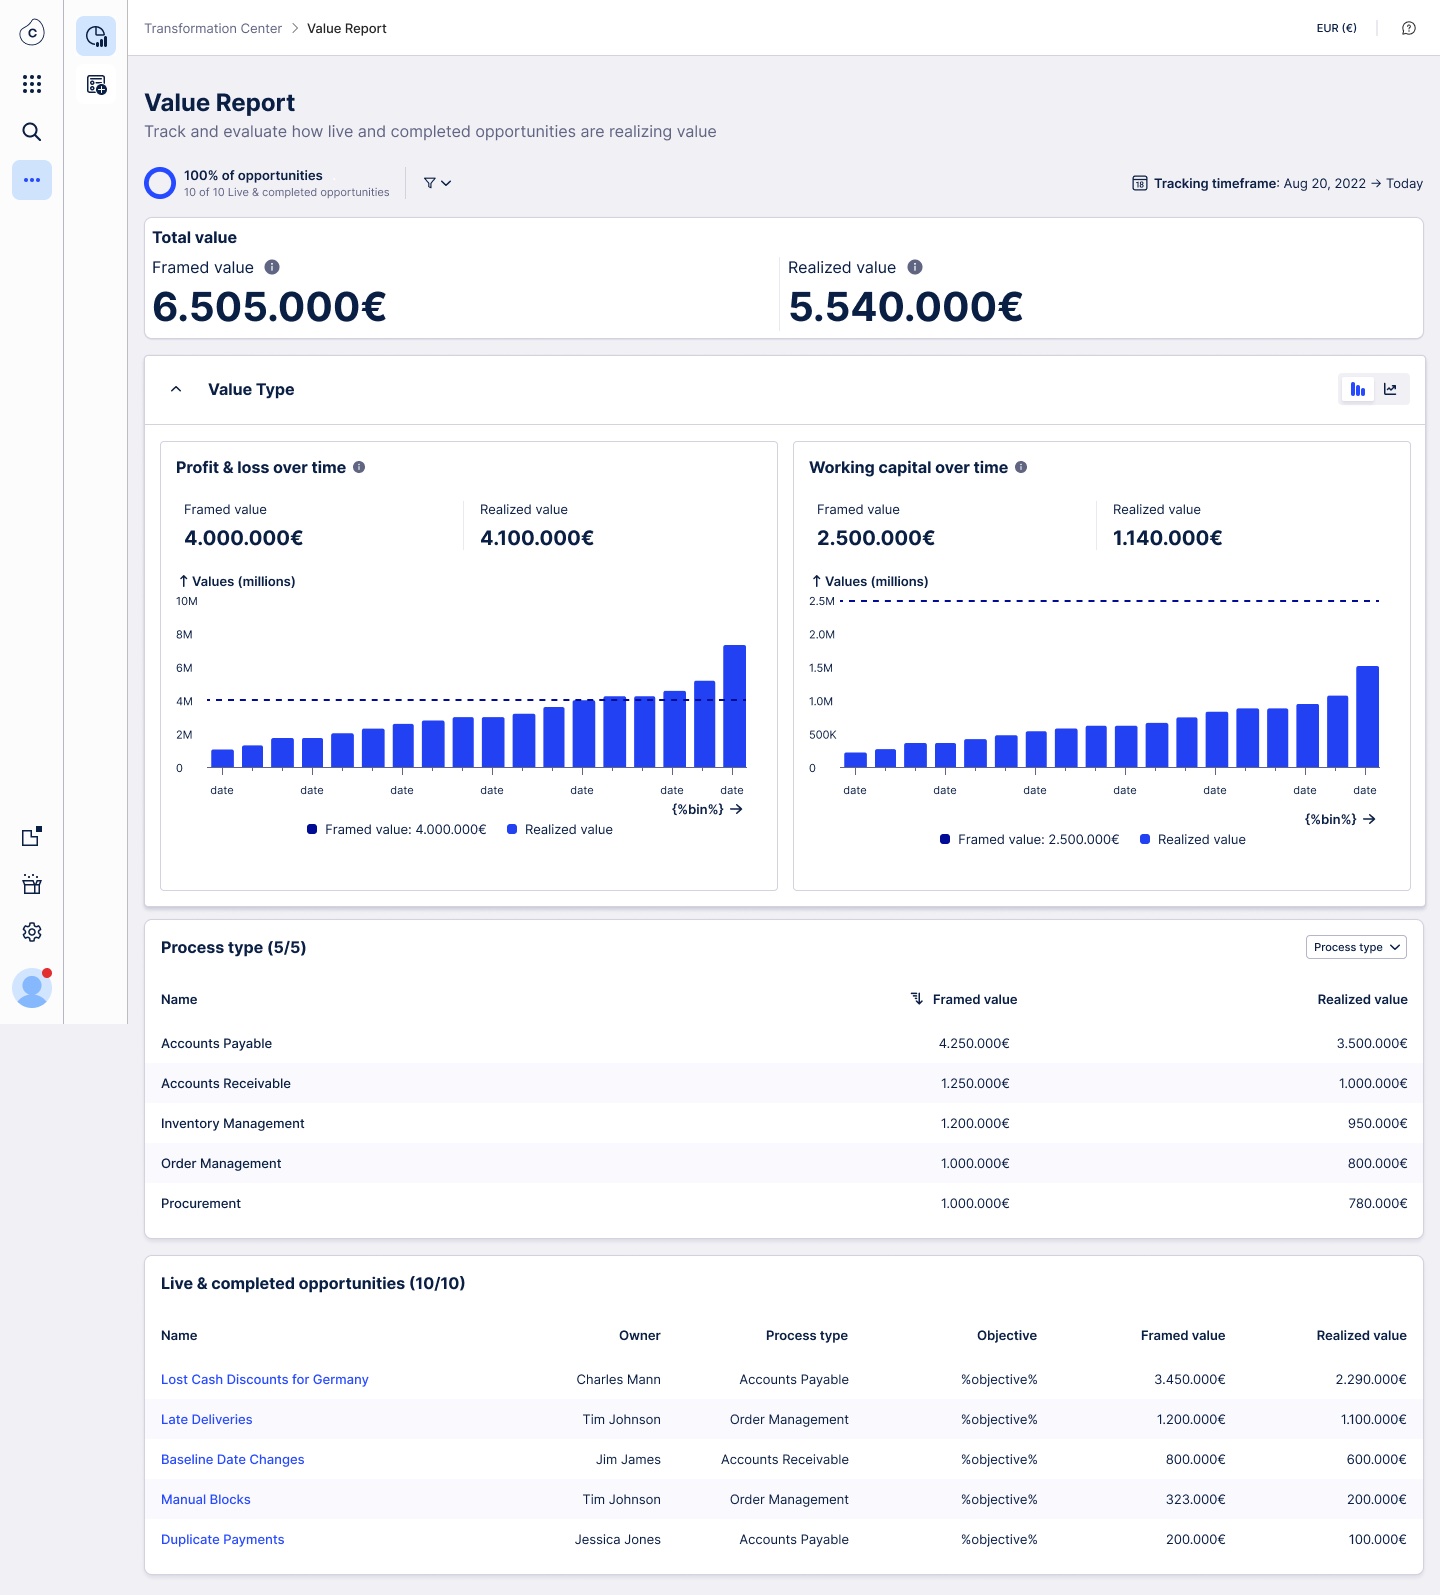Click the 1.140.000€ Working capital realized value

tap(1168, 538)
